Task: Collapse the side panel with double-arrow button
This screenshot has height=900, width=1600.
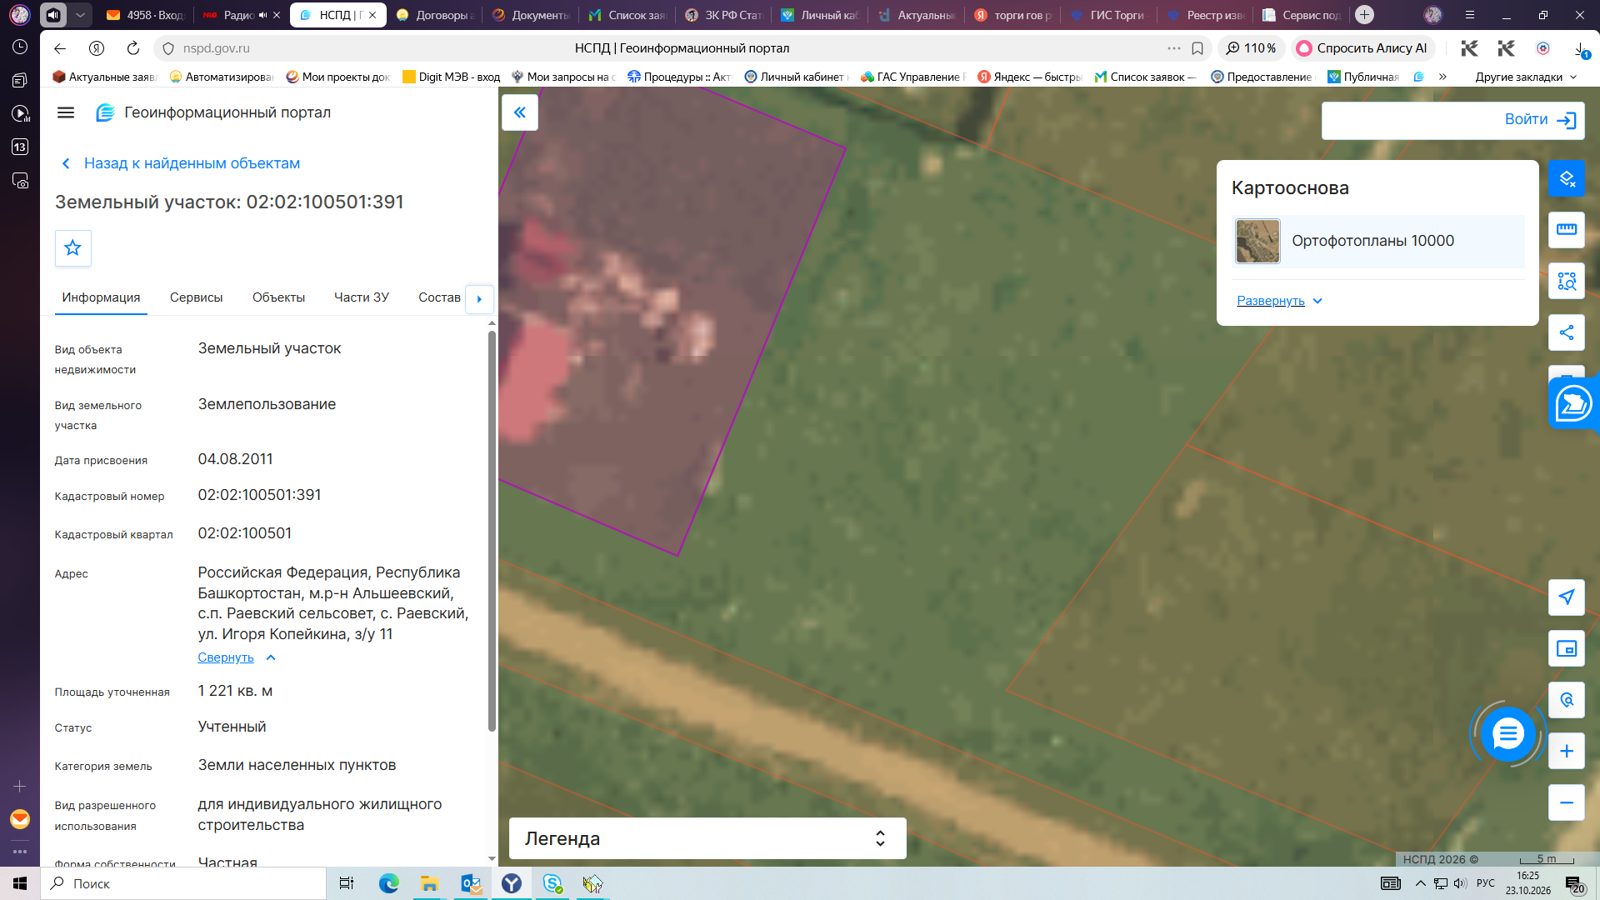Action: (x=520, y=112)
